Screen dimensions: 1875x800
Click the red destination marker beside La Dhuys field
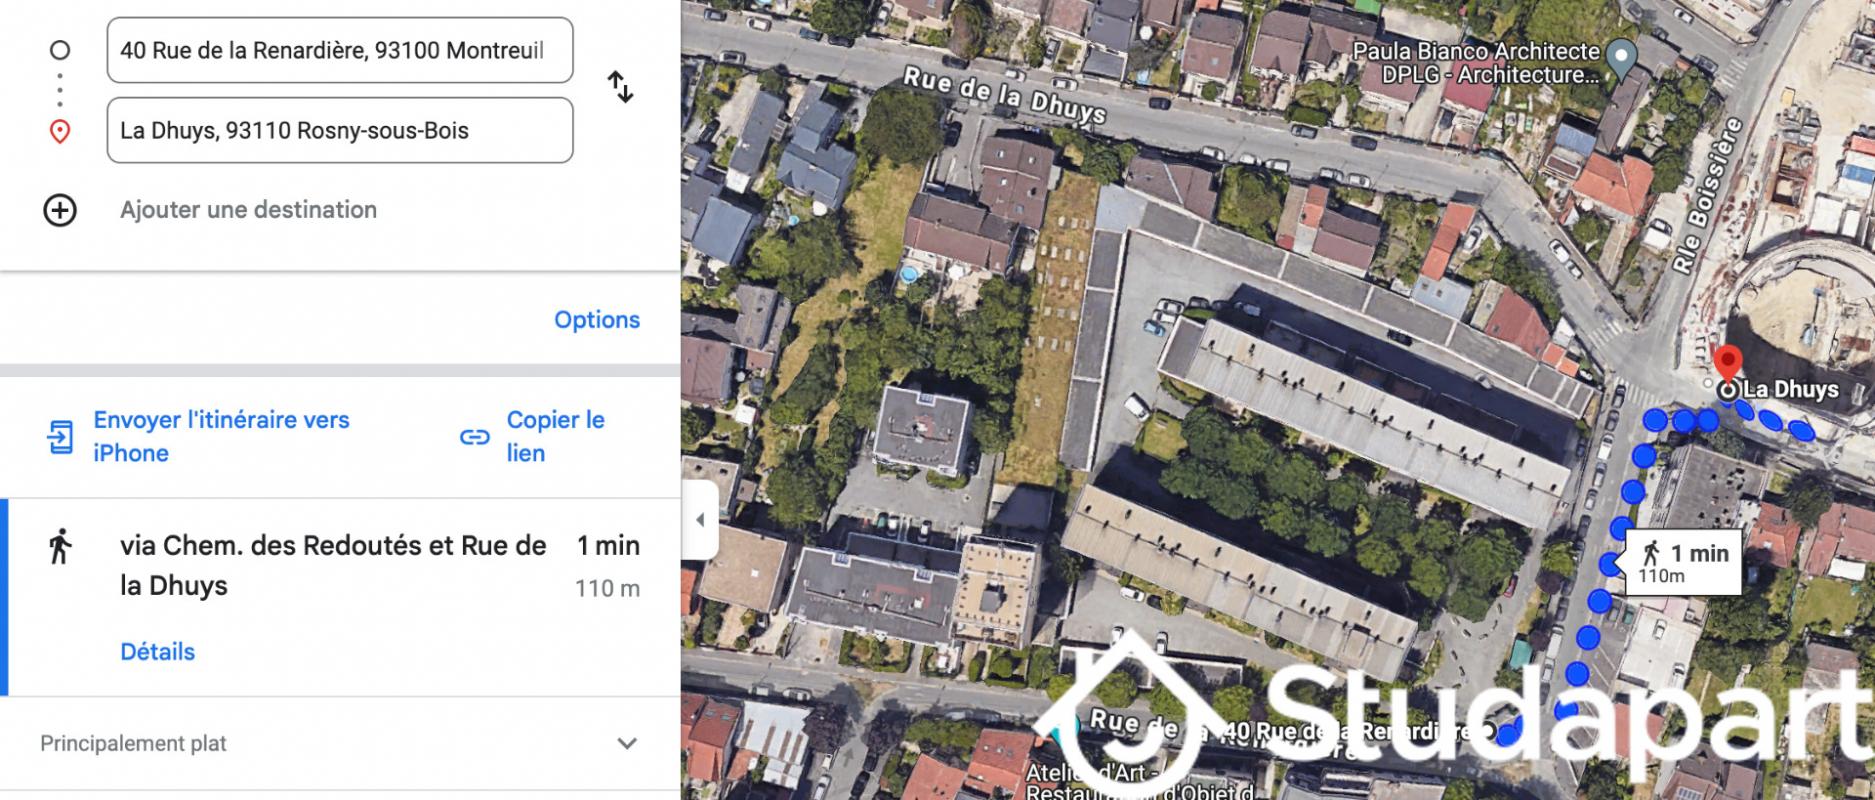coord(60,131)
